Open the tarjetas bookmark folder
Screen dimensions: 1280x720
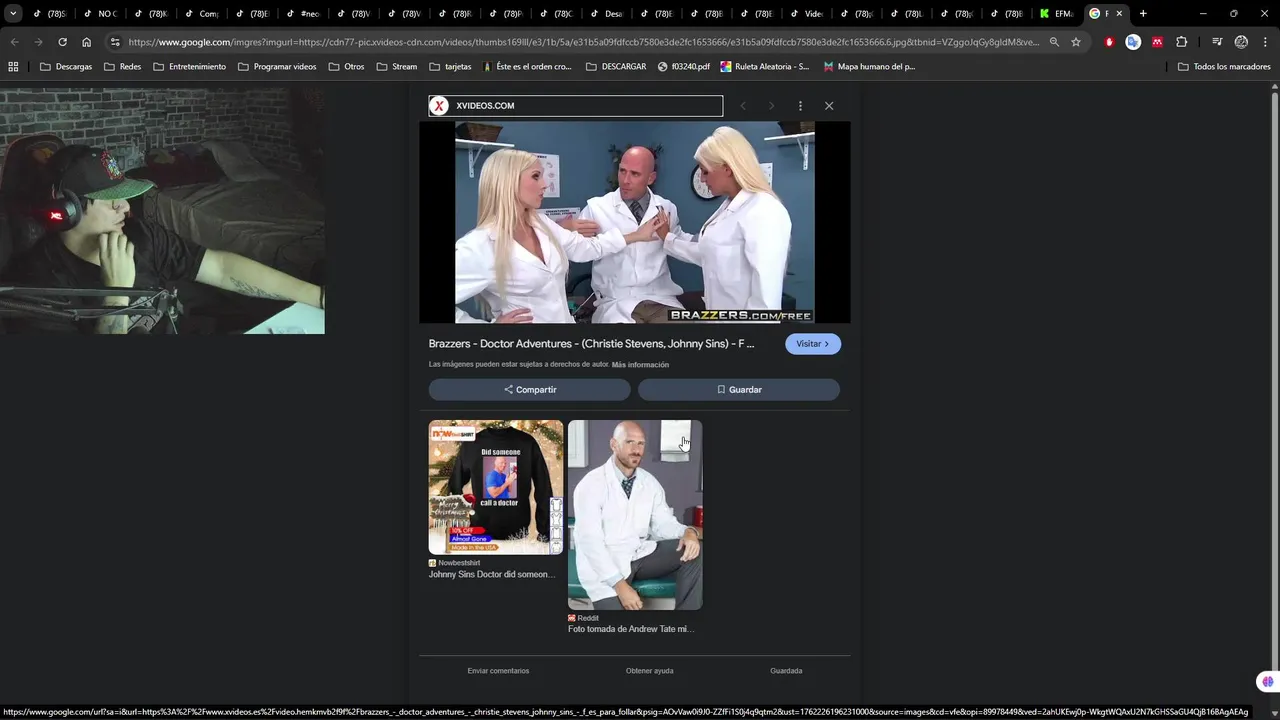(x=450, y=66)
